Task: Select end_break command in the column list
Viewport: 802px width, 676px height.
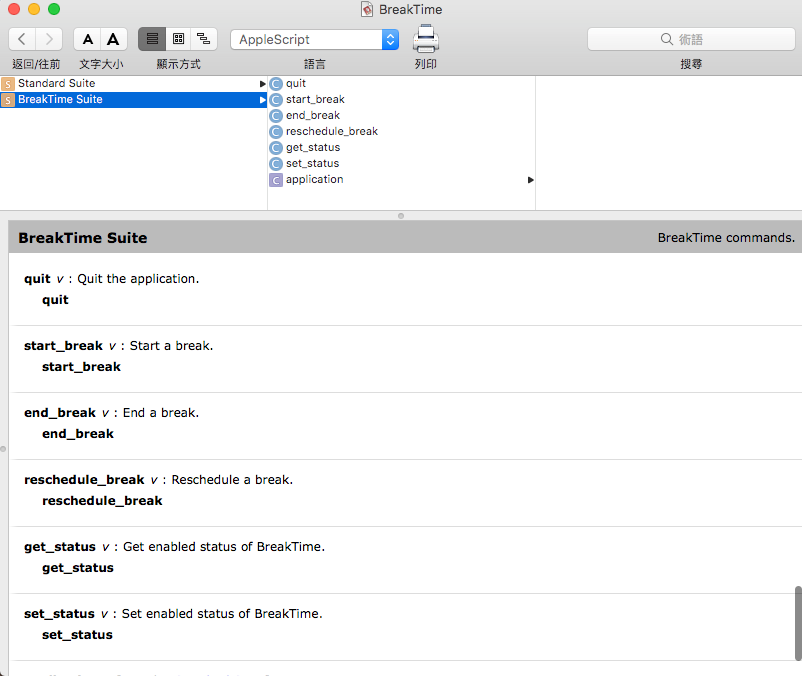Action: [402, 115]
